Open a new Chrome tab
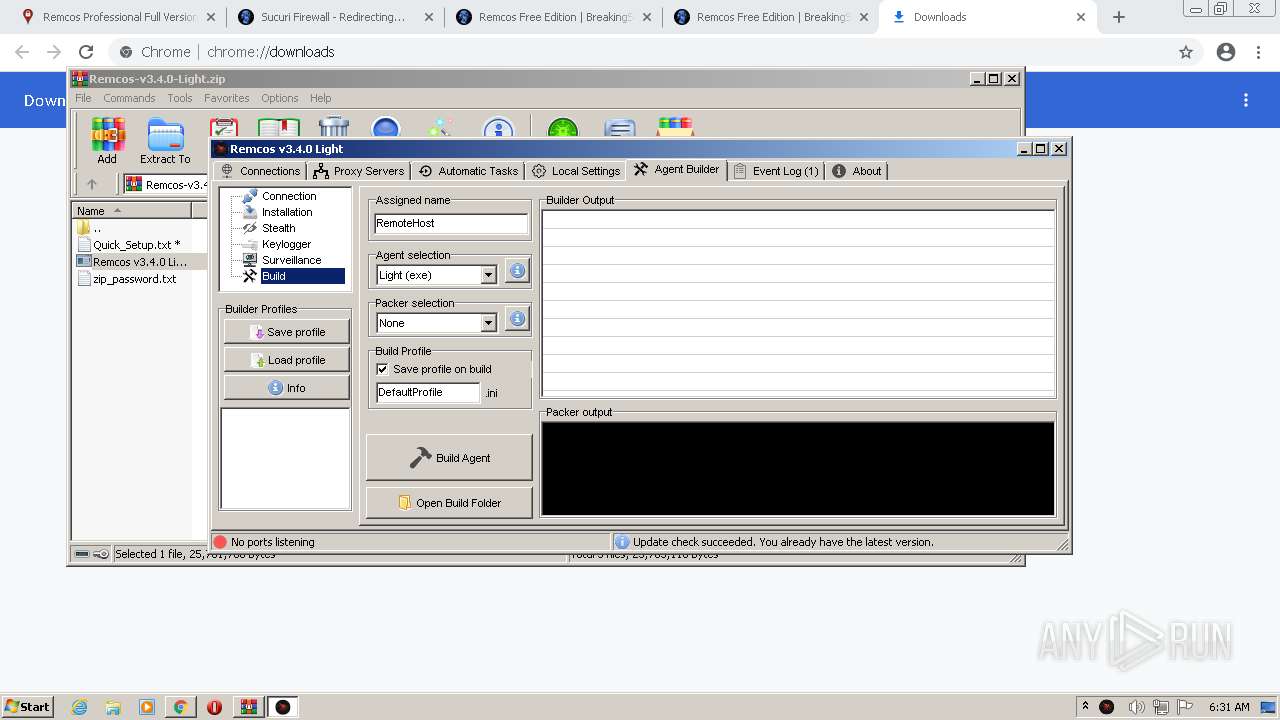 [1119, 17]
